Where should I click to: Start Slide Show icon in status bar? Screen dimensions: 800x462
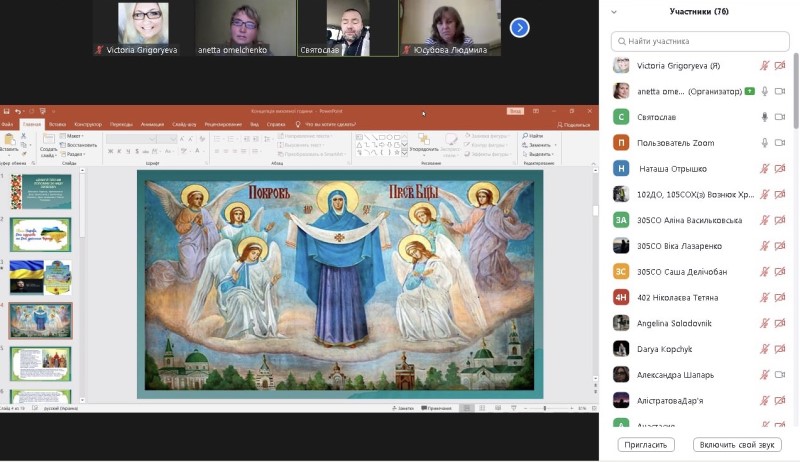coord(514,408)
